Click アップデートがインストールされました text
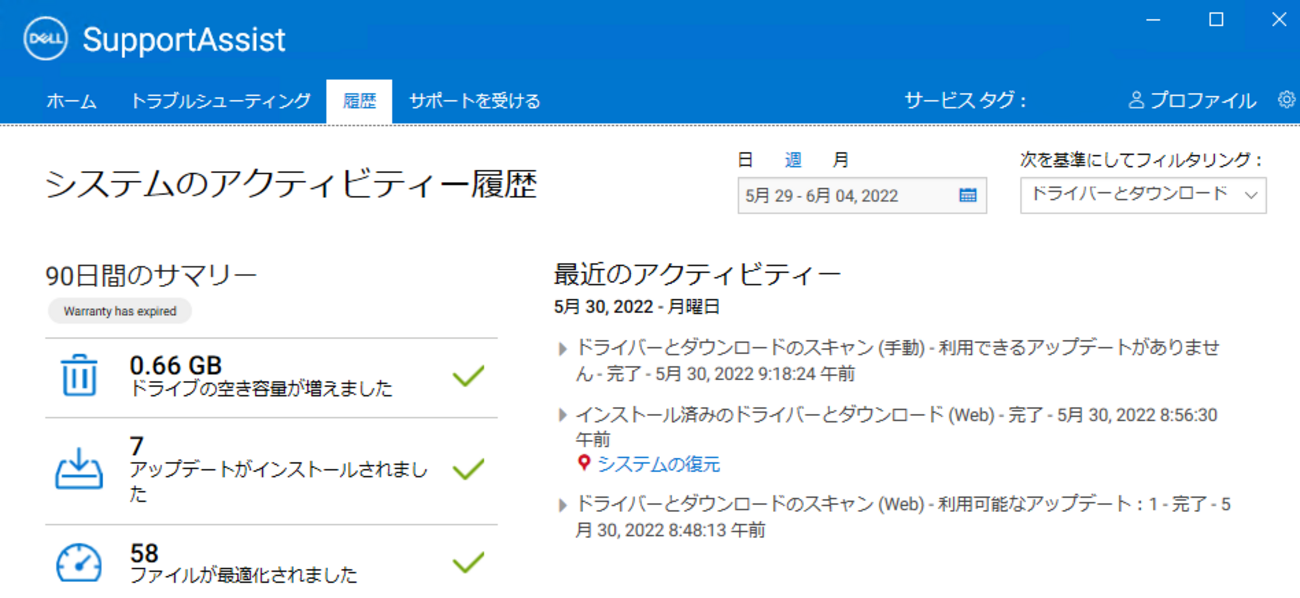The image size is (1300, 598). [279, 482]
